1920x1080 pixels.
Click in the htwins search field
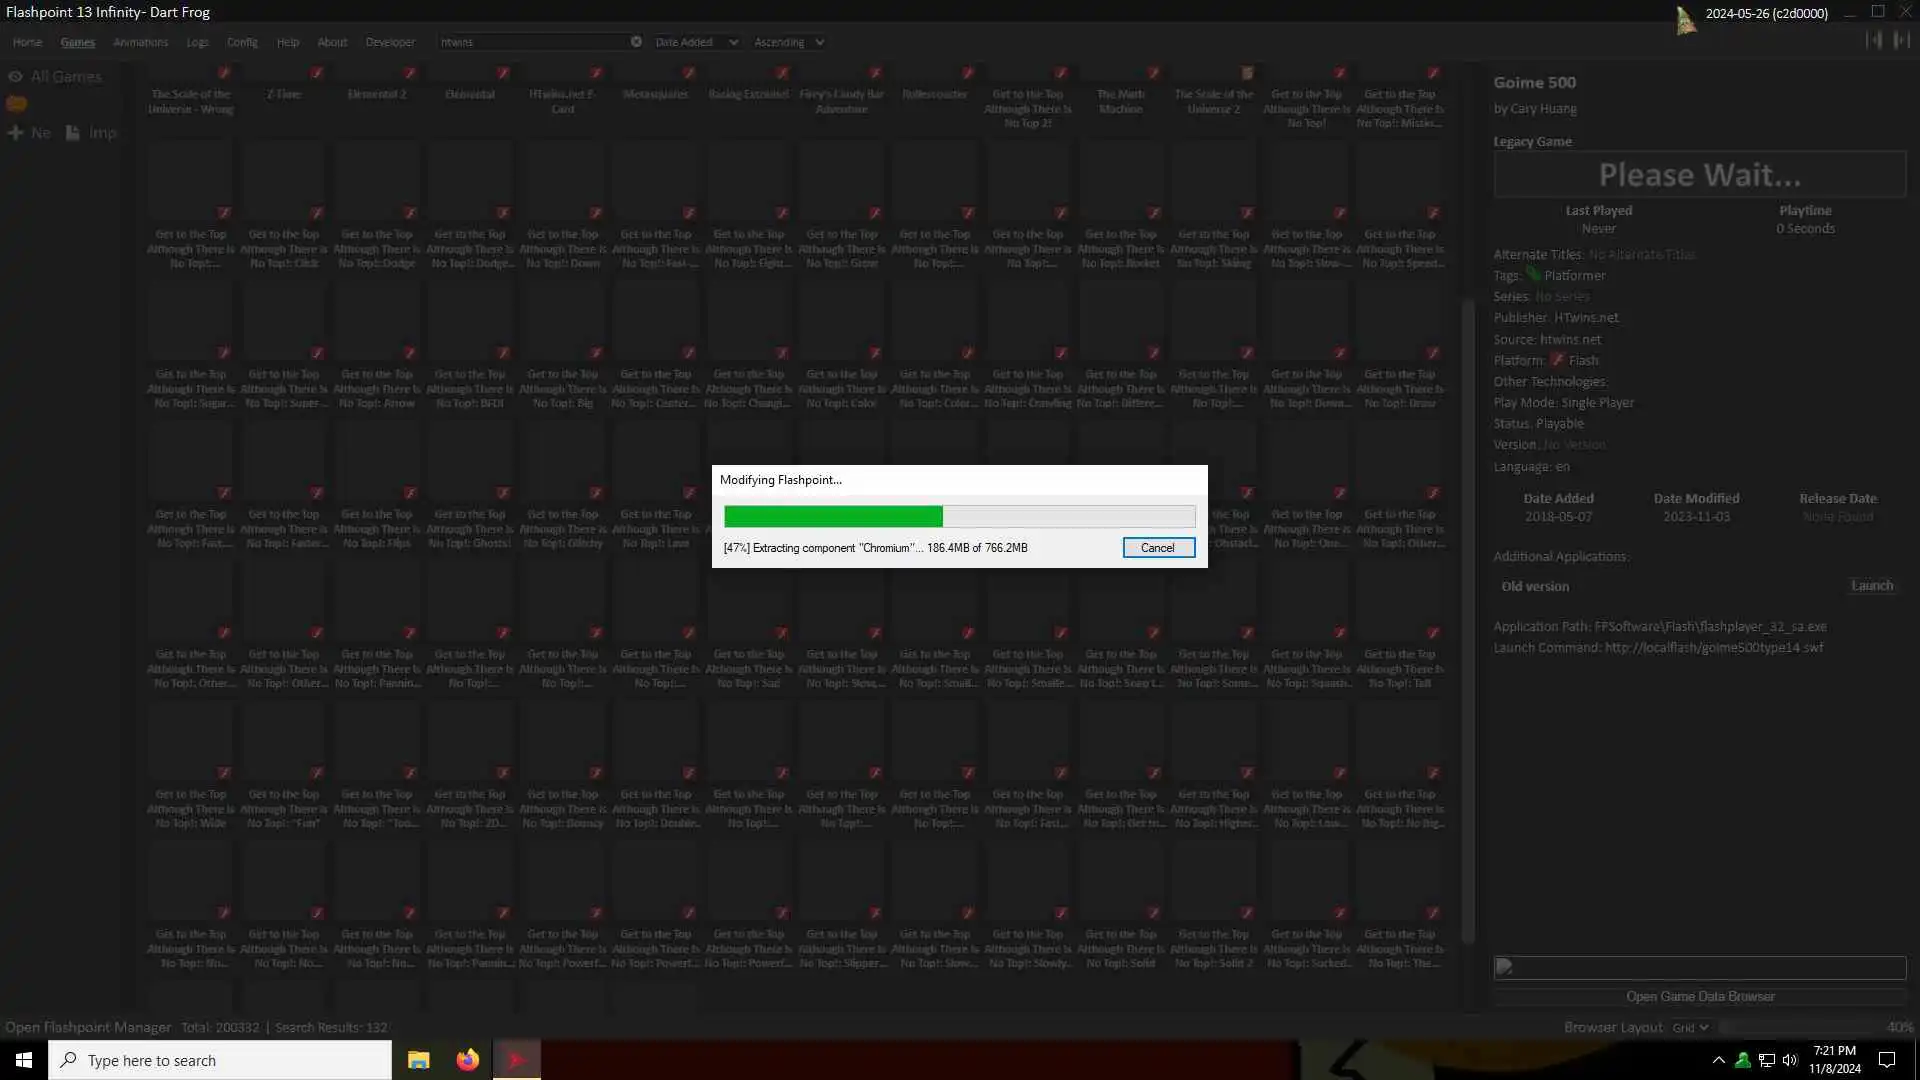(530, 42)
